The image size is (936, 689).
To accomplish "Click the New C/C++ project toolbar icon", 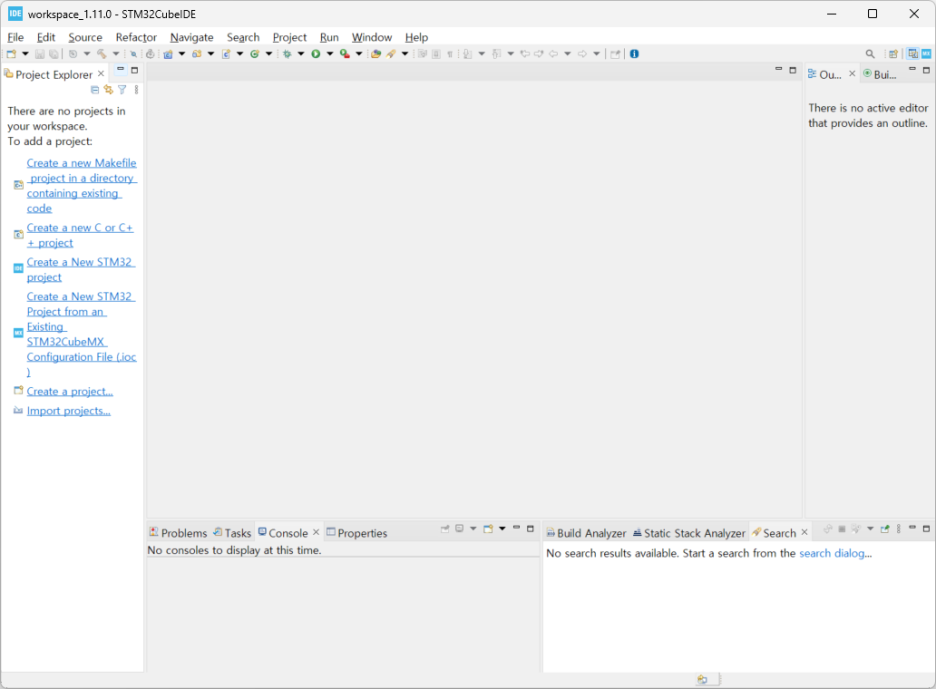I will (168, 54).
